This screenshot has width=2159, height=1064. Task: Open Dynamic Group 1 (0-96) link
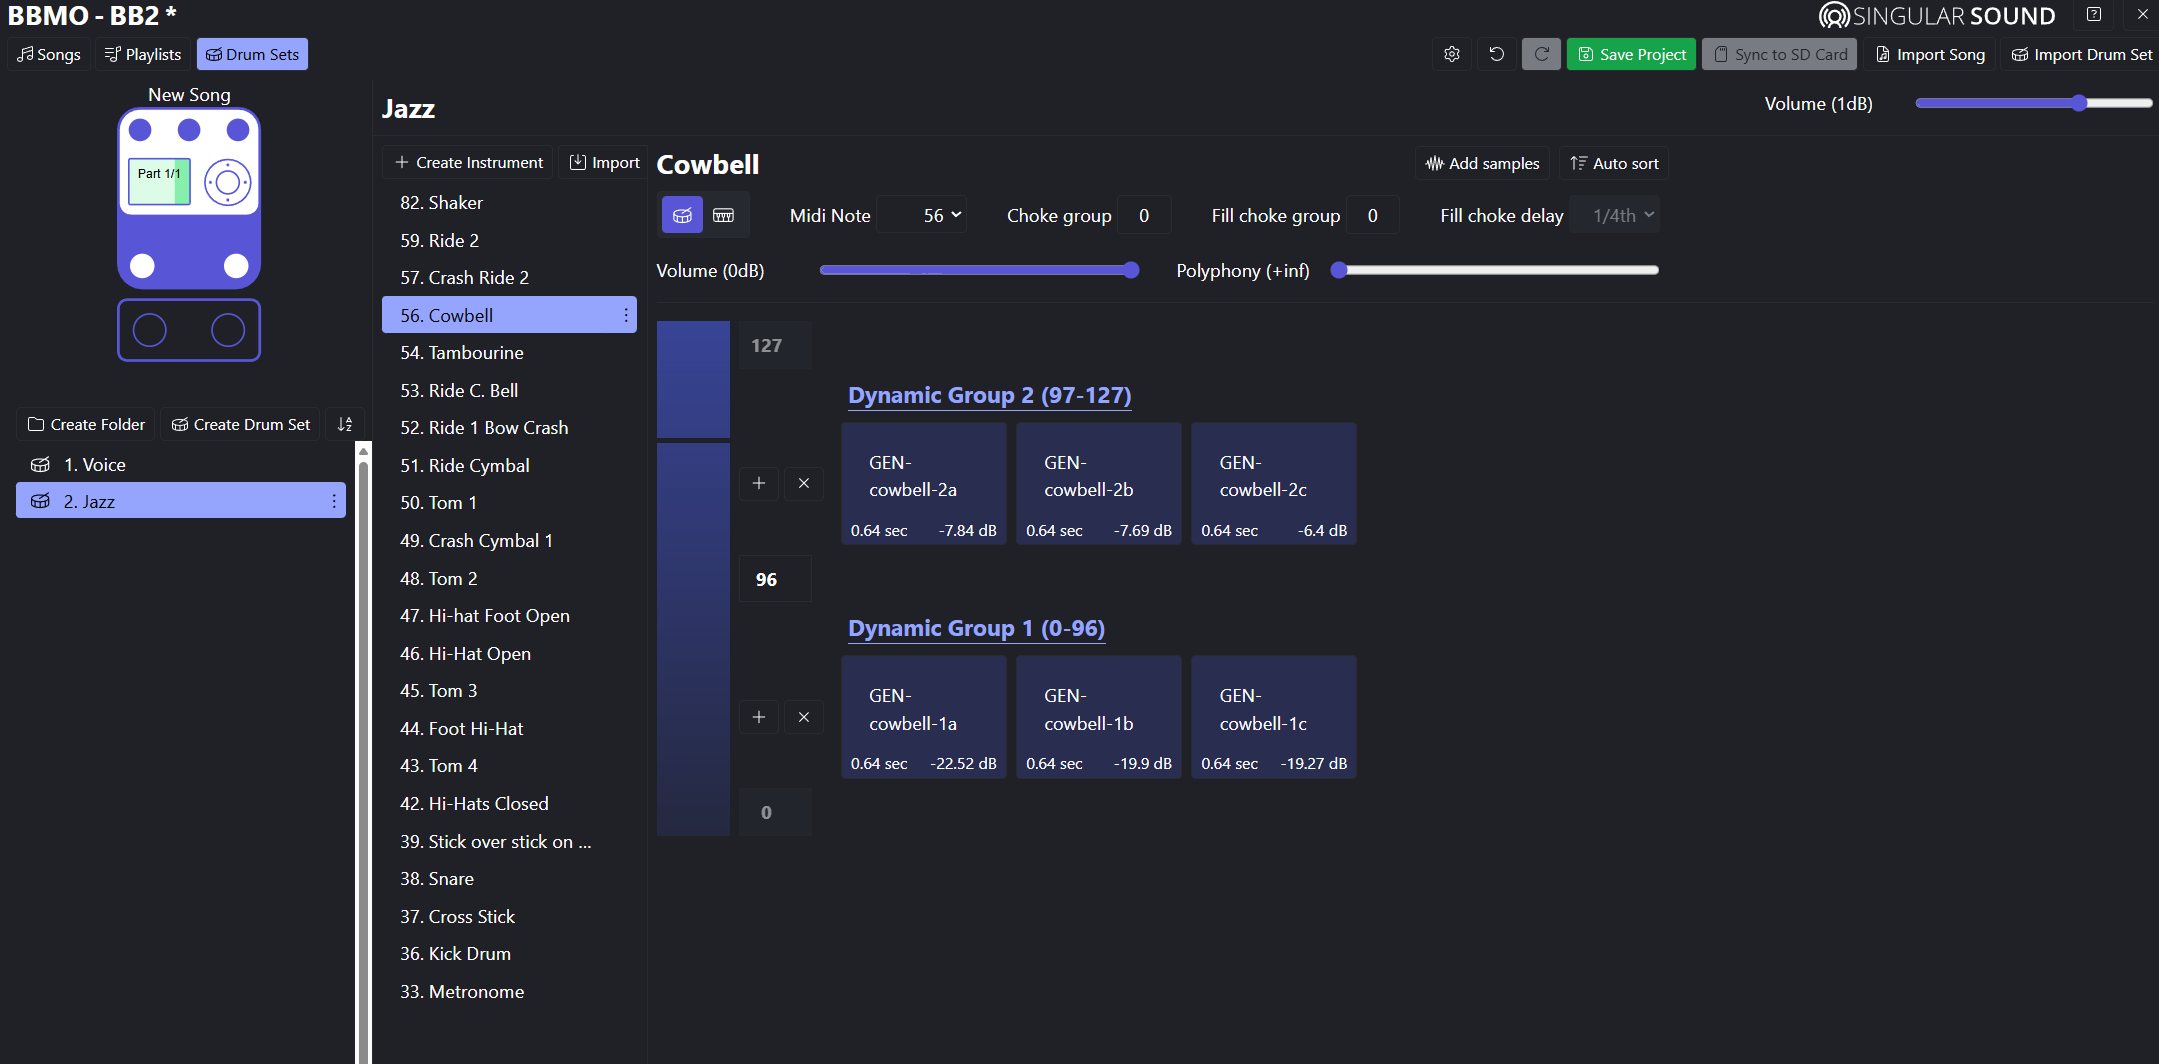[x=977, y=628]
